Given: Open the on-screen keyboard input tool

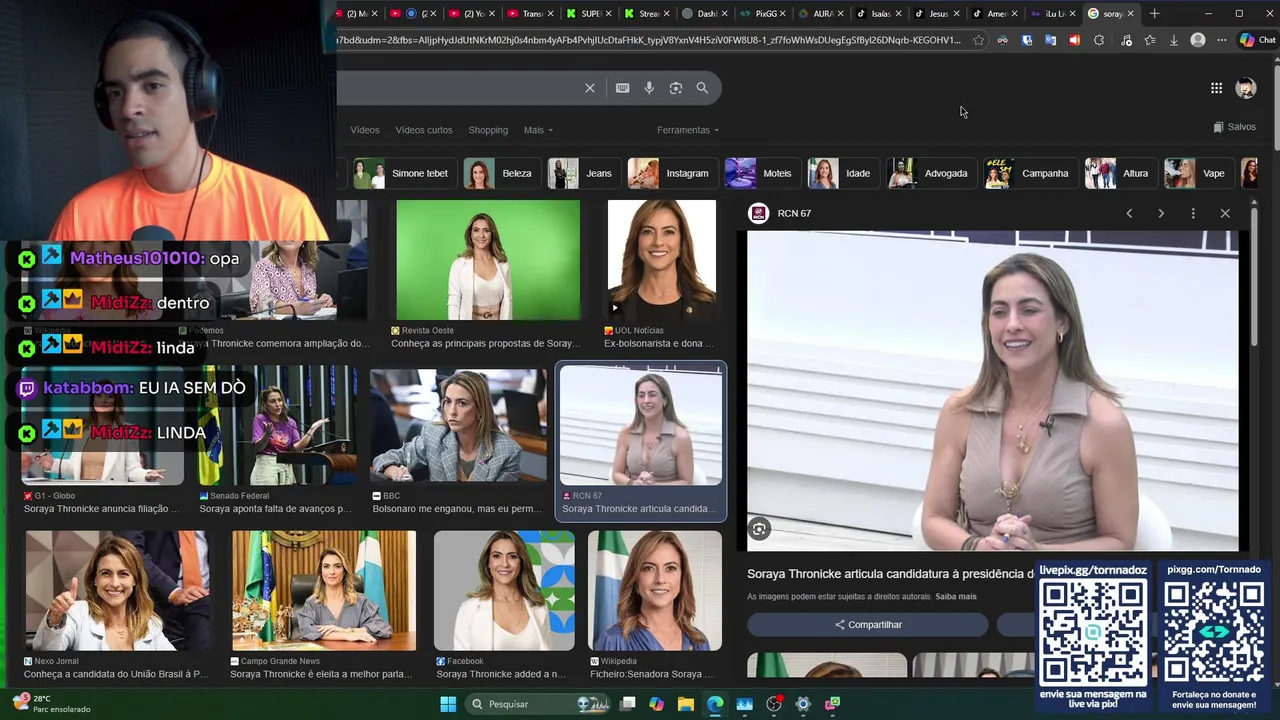Looking at the screenshot, I should coord(622,88).
